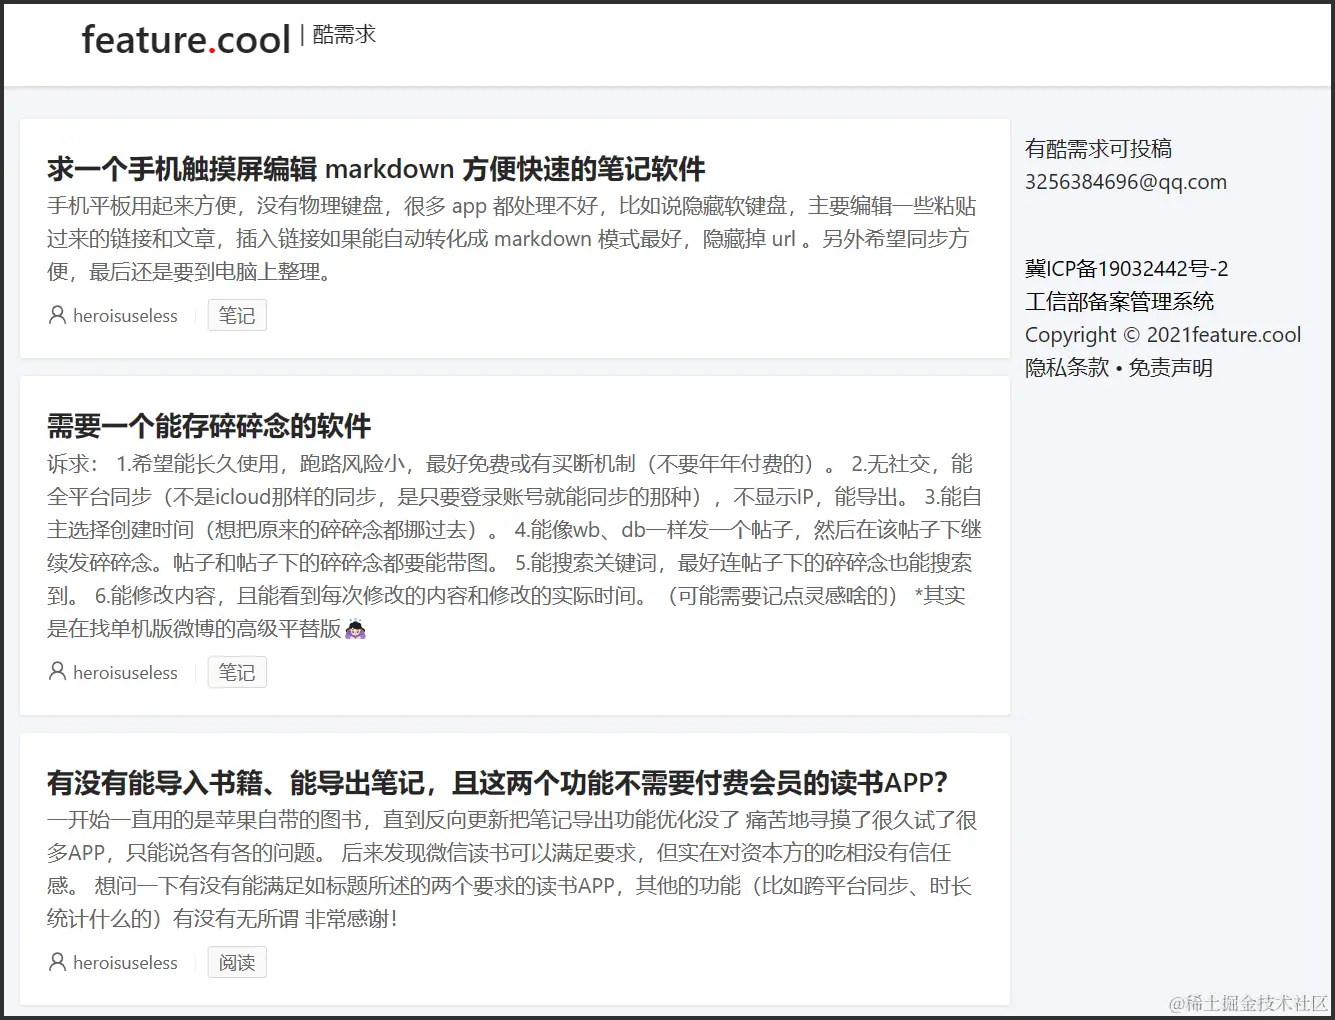The image size is (1335, 1020).
Task: Click 碎碎念 post description starting 诉求
Action: (514, 546)
